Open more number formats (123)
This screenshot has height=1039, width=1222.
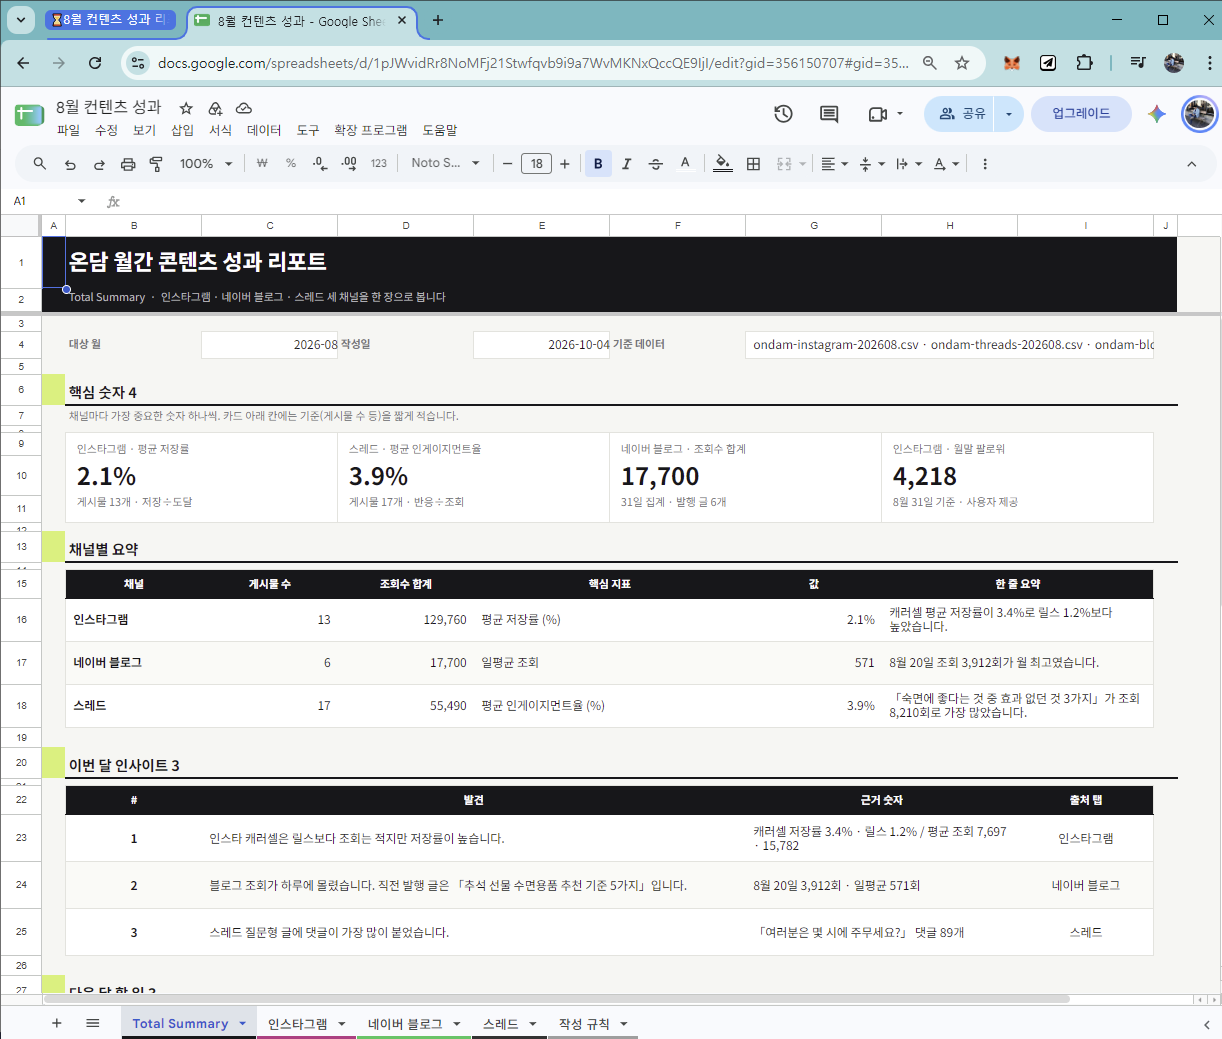click(x=378, y=163)
